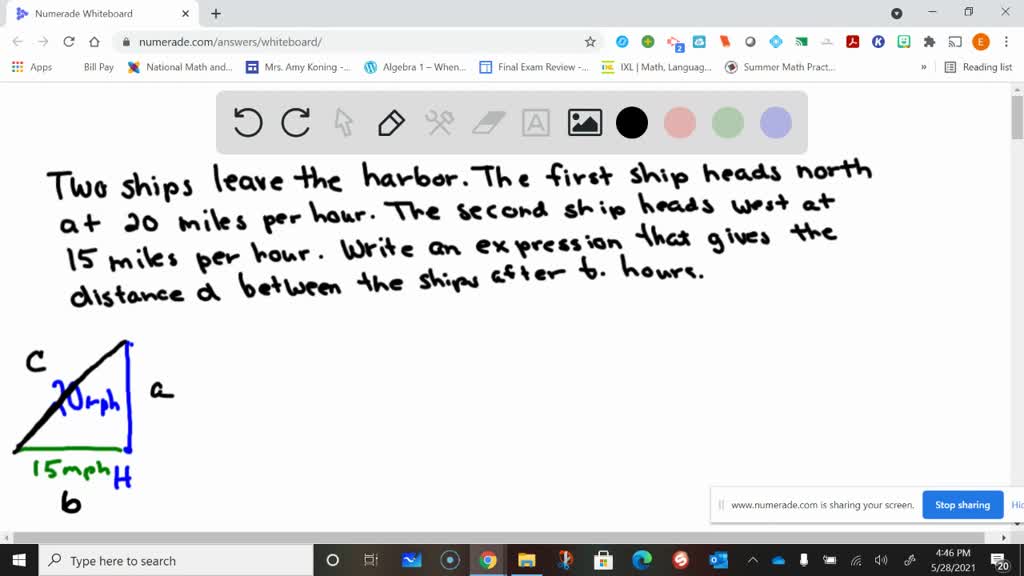Pick the black pen color
Viewport: 1024px width, 576px height.
click(632, 123)
